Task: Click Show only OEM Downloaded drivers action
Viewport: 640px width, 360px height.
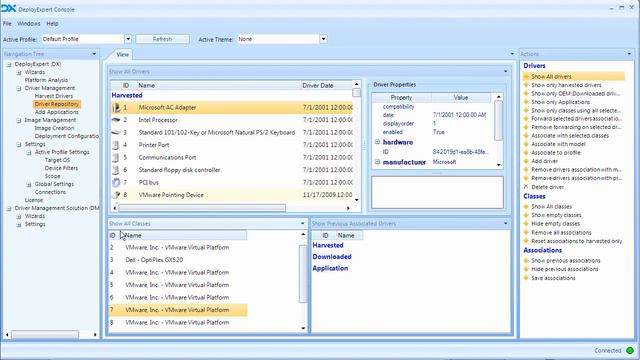Action: click(576, 93)
